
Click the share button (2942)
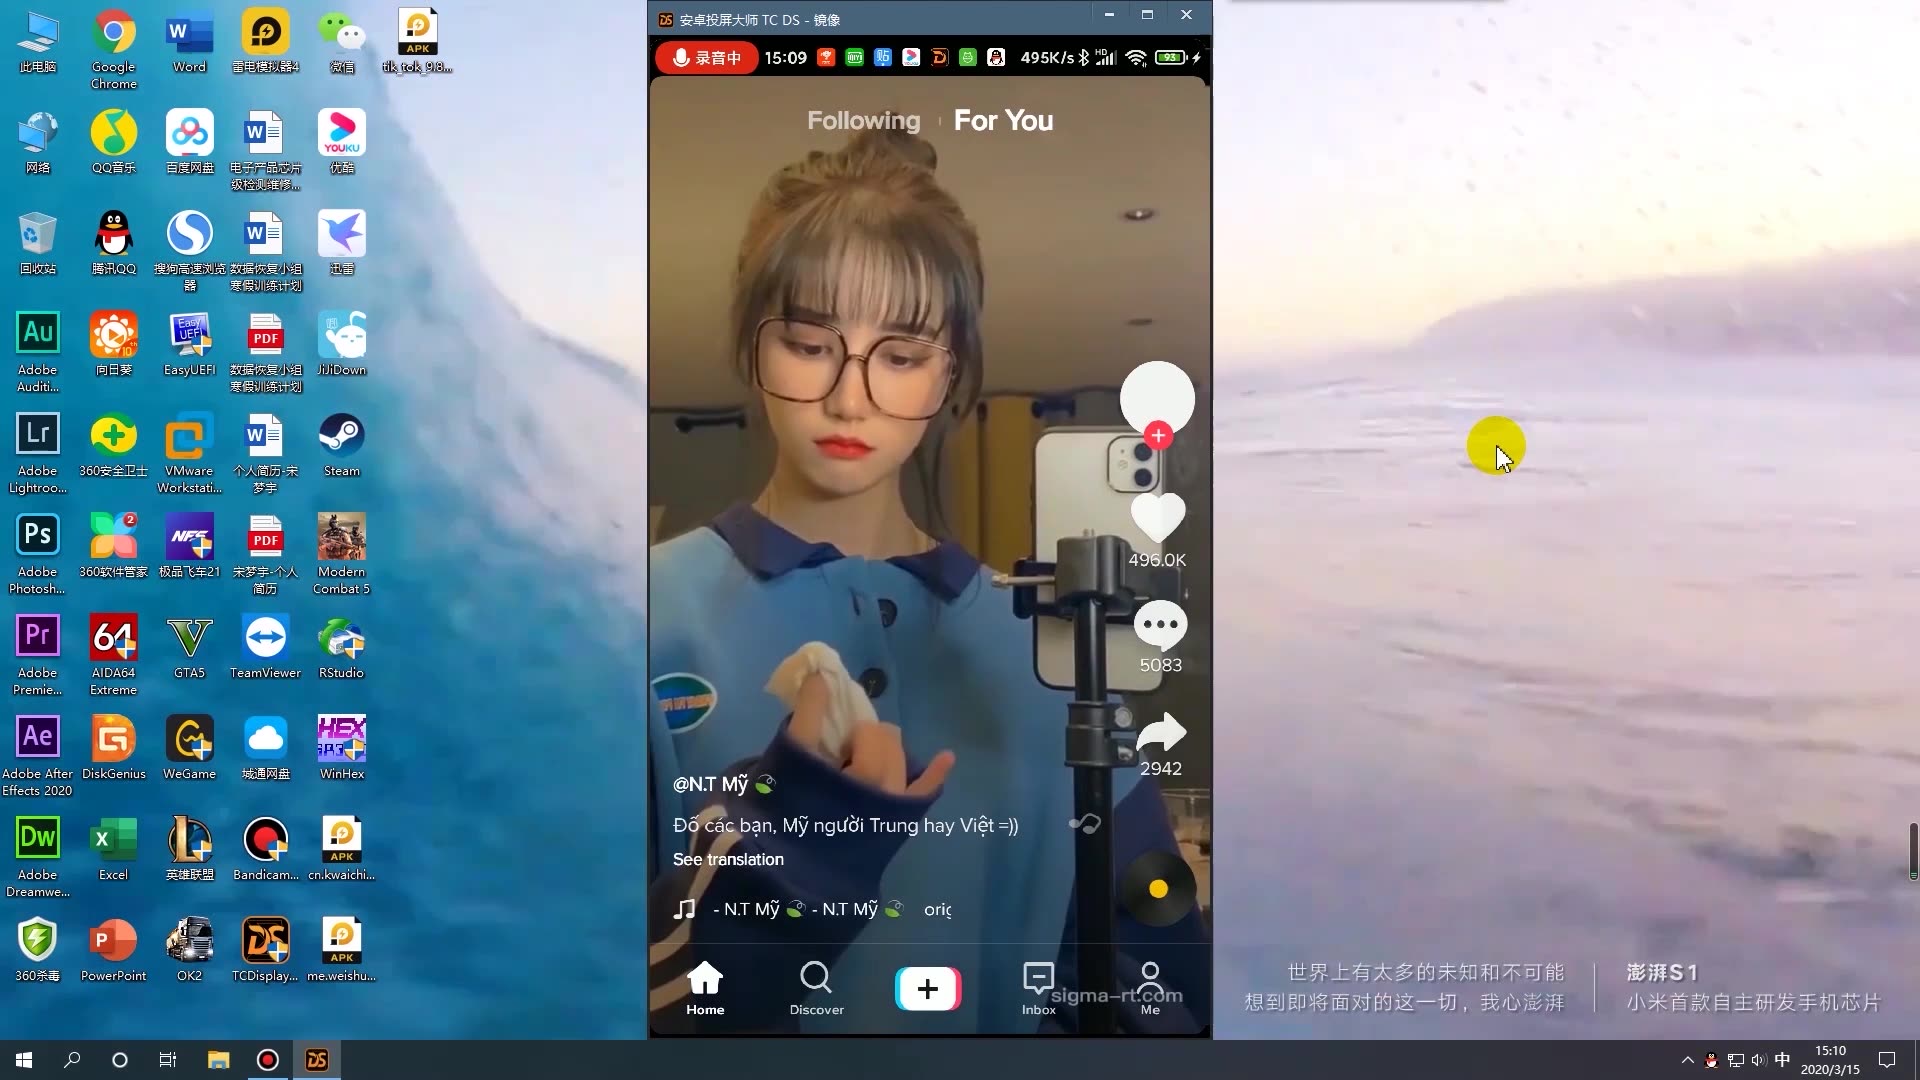point(1159,733)
